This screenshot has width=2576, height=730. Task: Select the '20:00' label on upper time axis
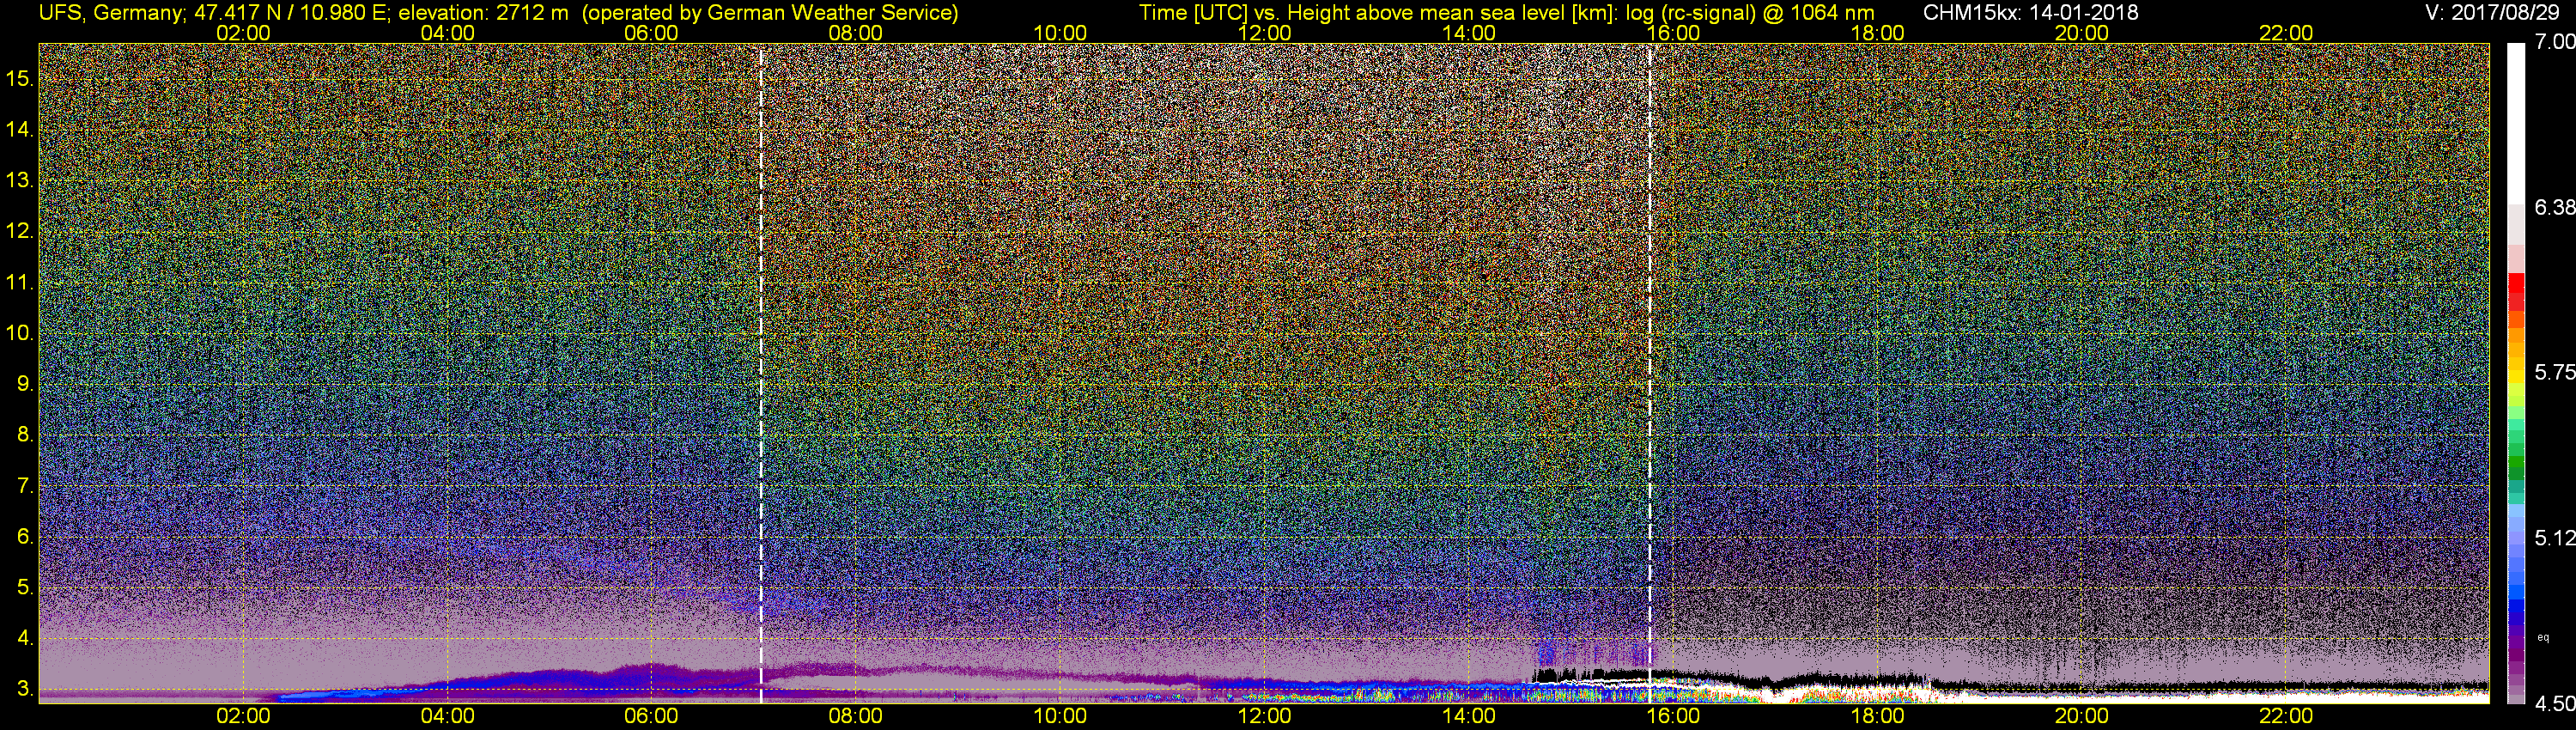tap(2082, 33)
